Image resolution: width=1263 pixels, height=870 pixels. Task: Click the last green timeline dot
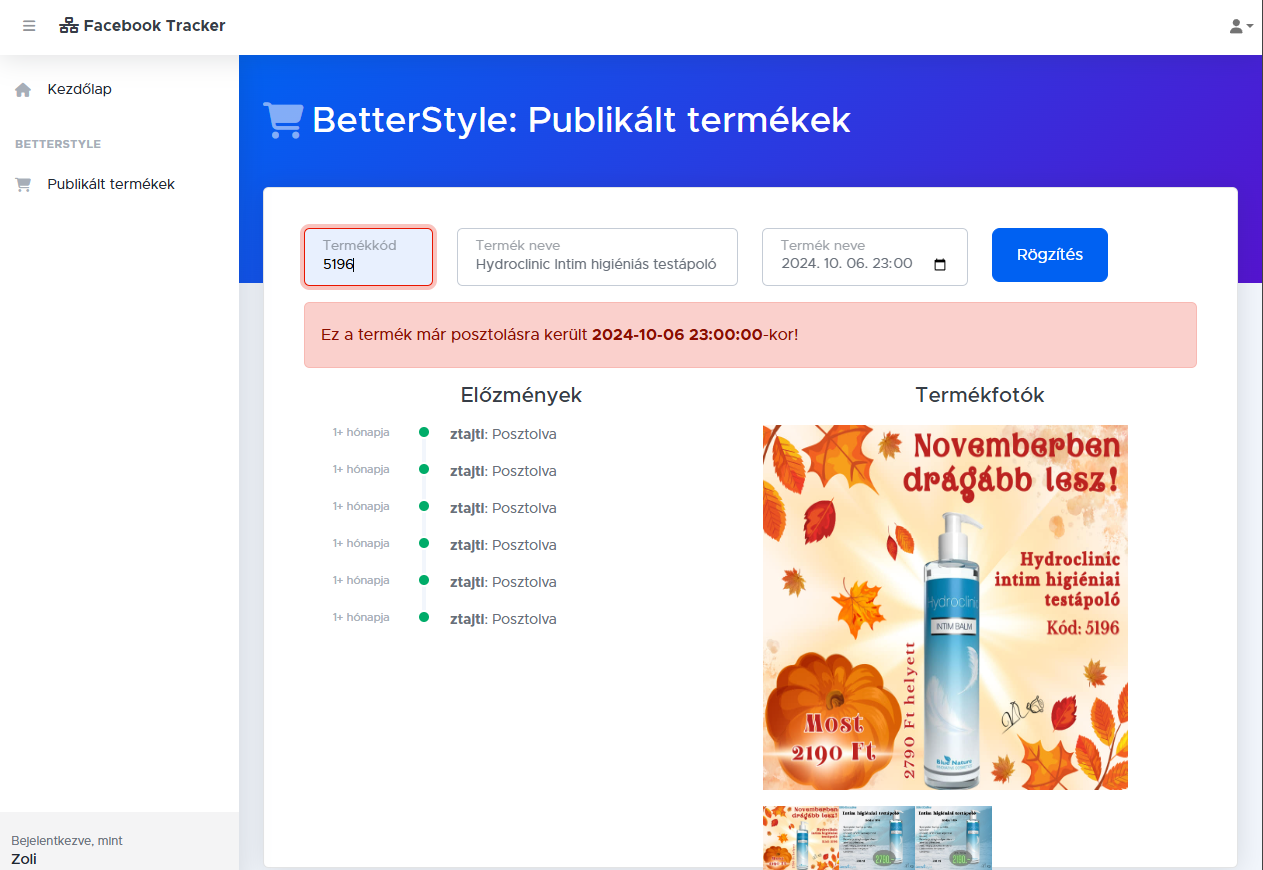[x=424, y=617]
